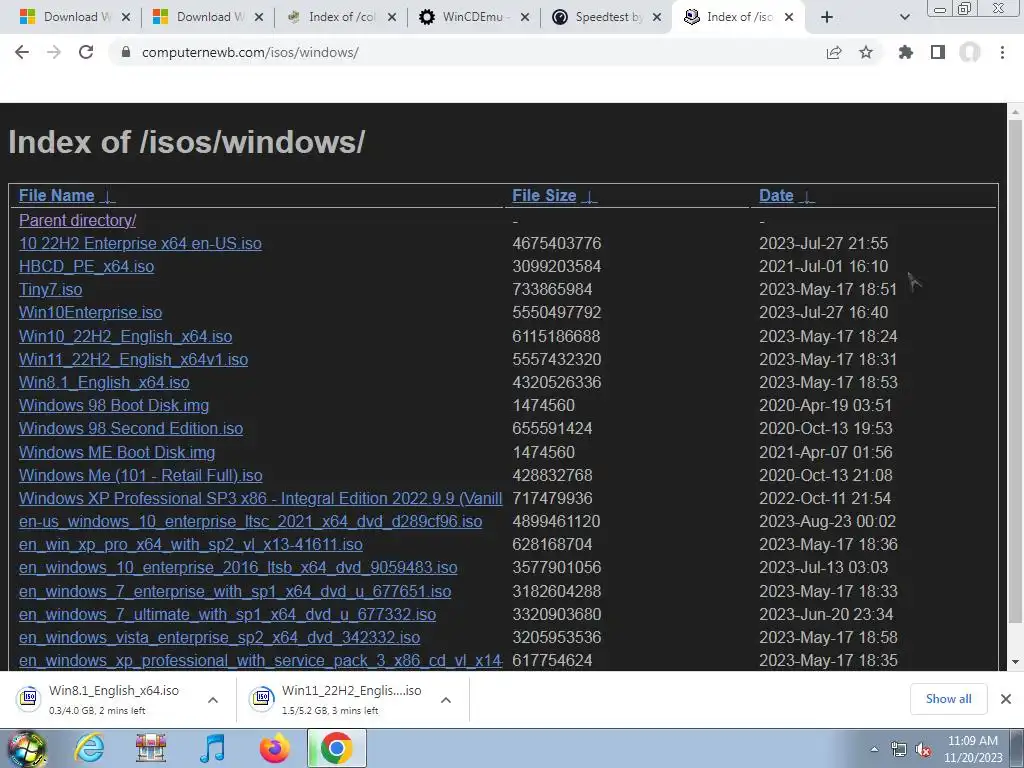This screenshot has width=1024, height=768.
Task: Click the lock icon in the address bar
Action: click(126, 52)
